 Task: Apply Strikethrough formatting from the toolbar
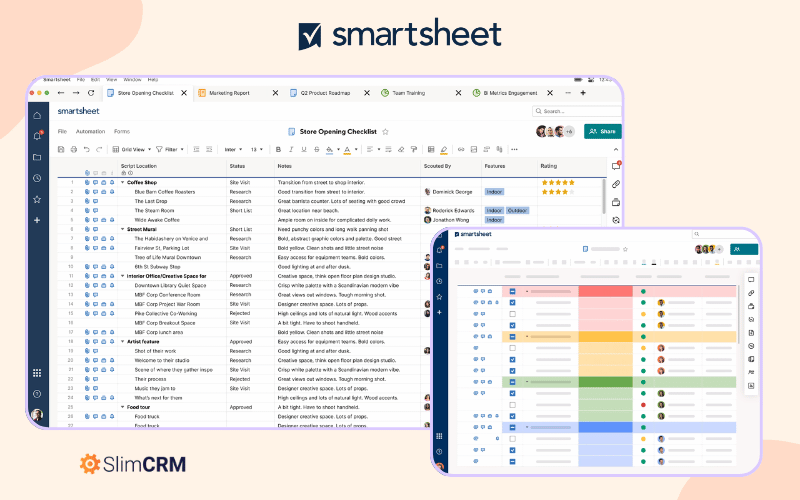pos(316,149)
